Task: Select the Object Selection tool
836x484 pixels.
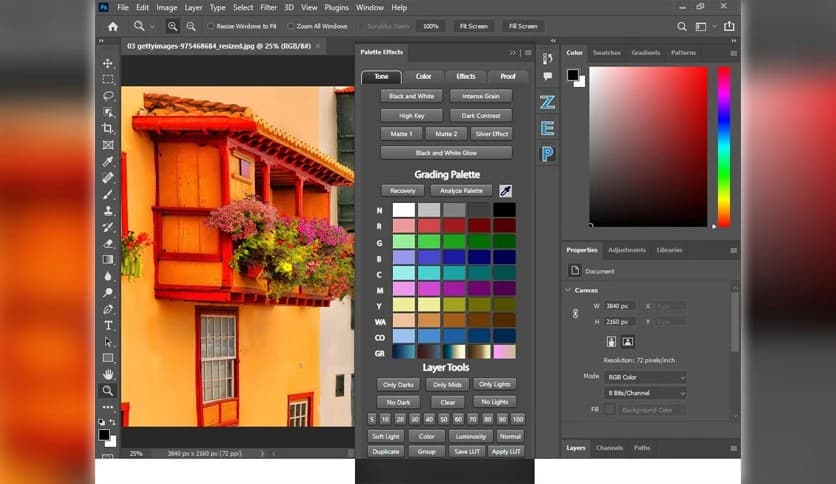Action: pyautogui.click(x=108, y=112)
